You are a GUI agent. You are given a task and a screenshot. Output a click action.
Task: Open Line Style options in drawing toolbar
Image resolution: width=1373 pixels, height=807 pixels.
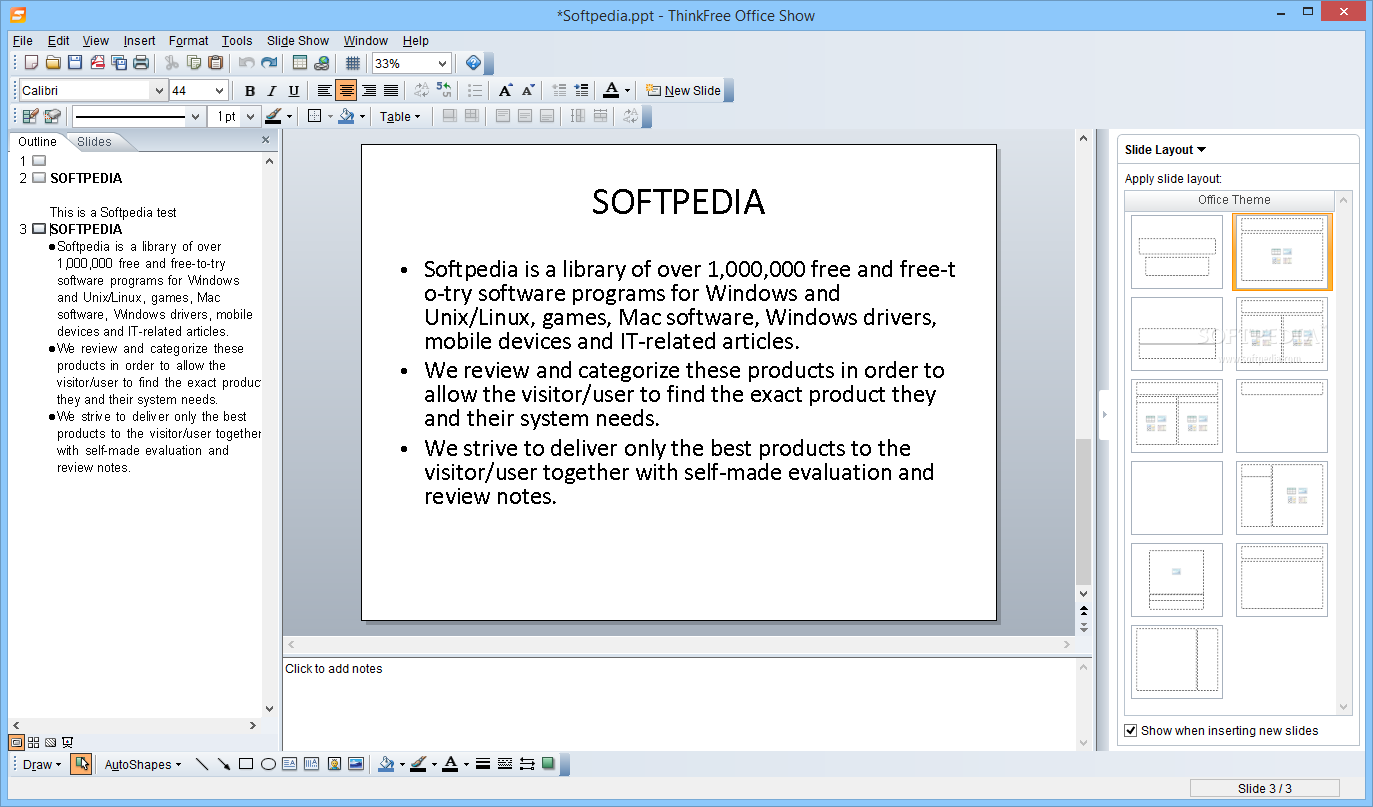coord(483,764)
